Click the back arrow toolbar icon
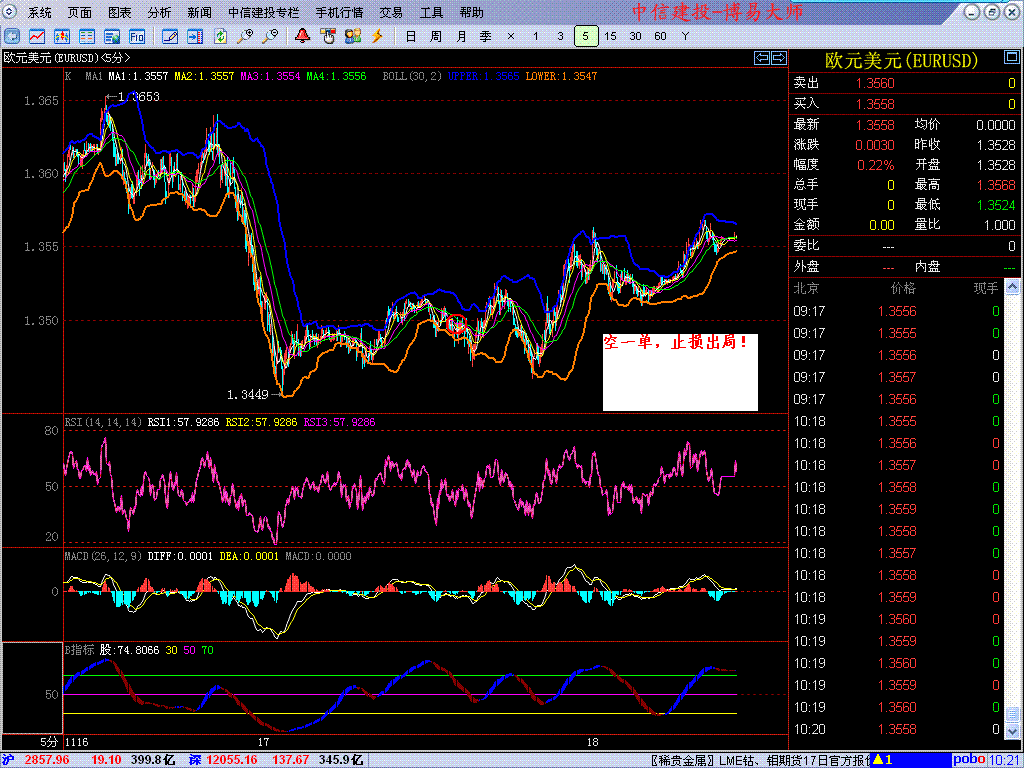This screenshot has height=768, width=1024. [x=12, y=36]
